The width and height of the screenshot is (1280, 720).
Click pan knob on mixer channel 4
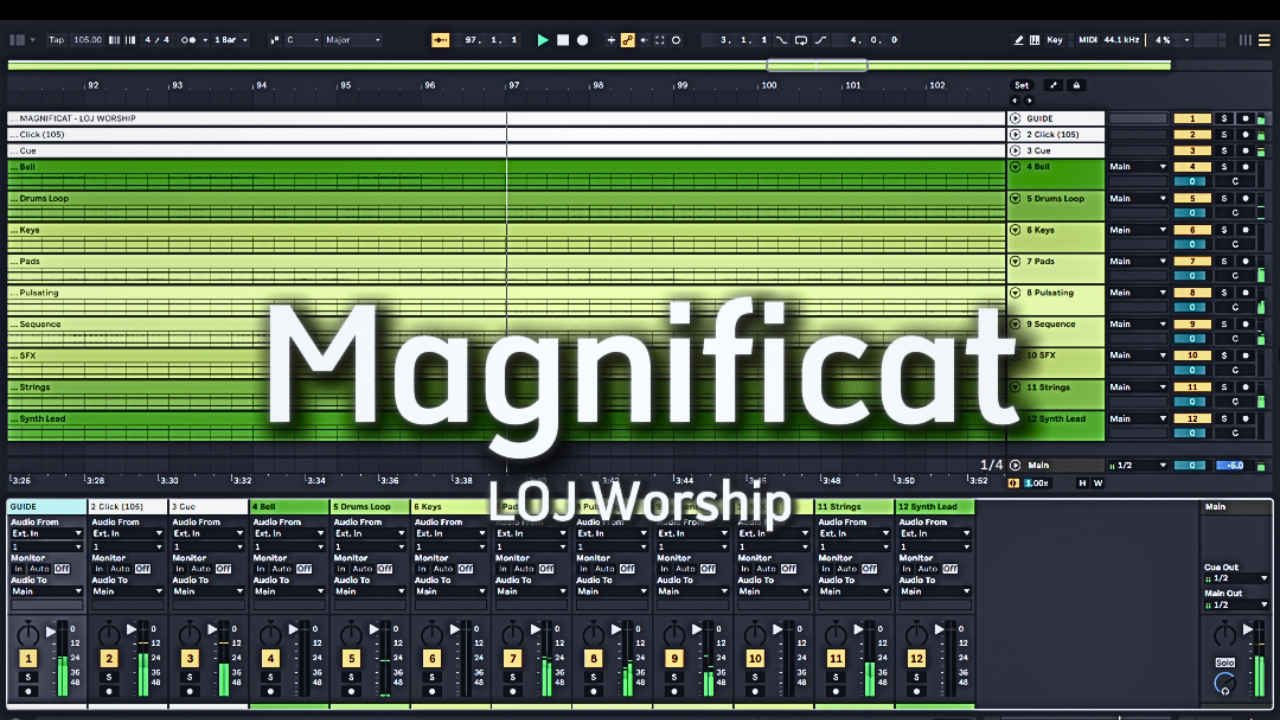[x=270, y=633]
